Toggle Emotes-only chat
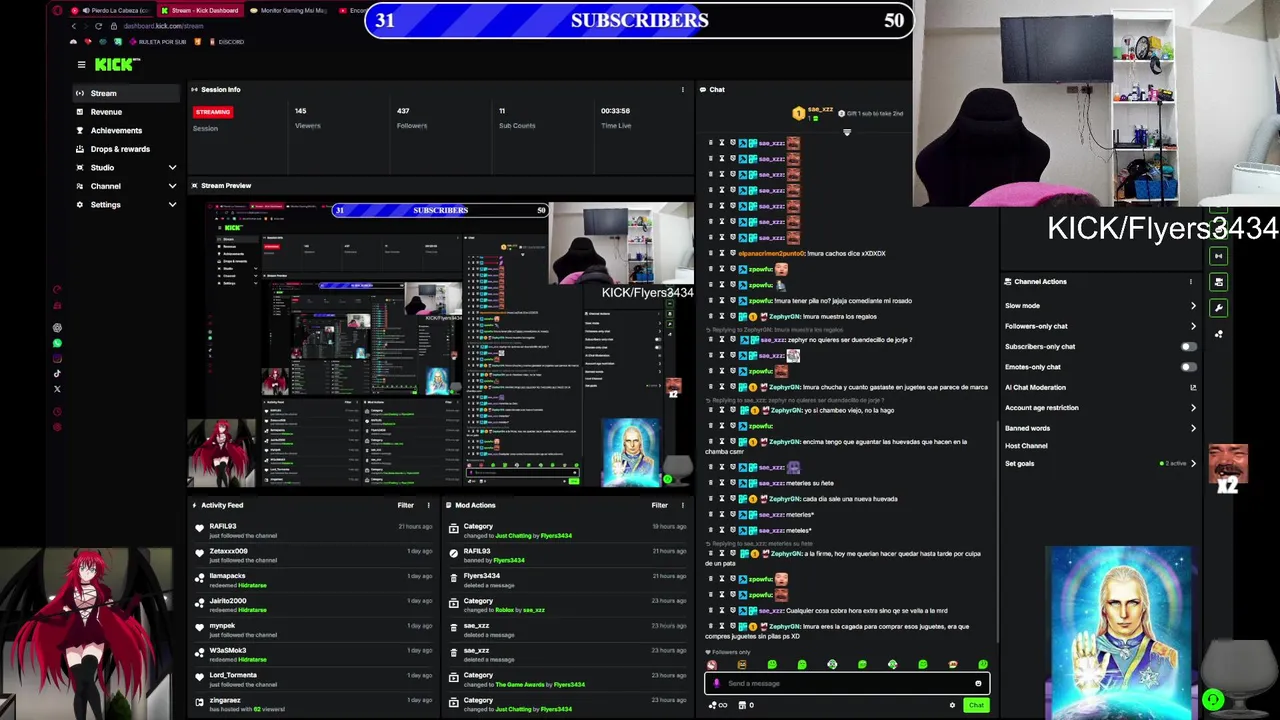Image resolution: width=1280 pixels, height=720 pixels. click(x=1188, y=367)
